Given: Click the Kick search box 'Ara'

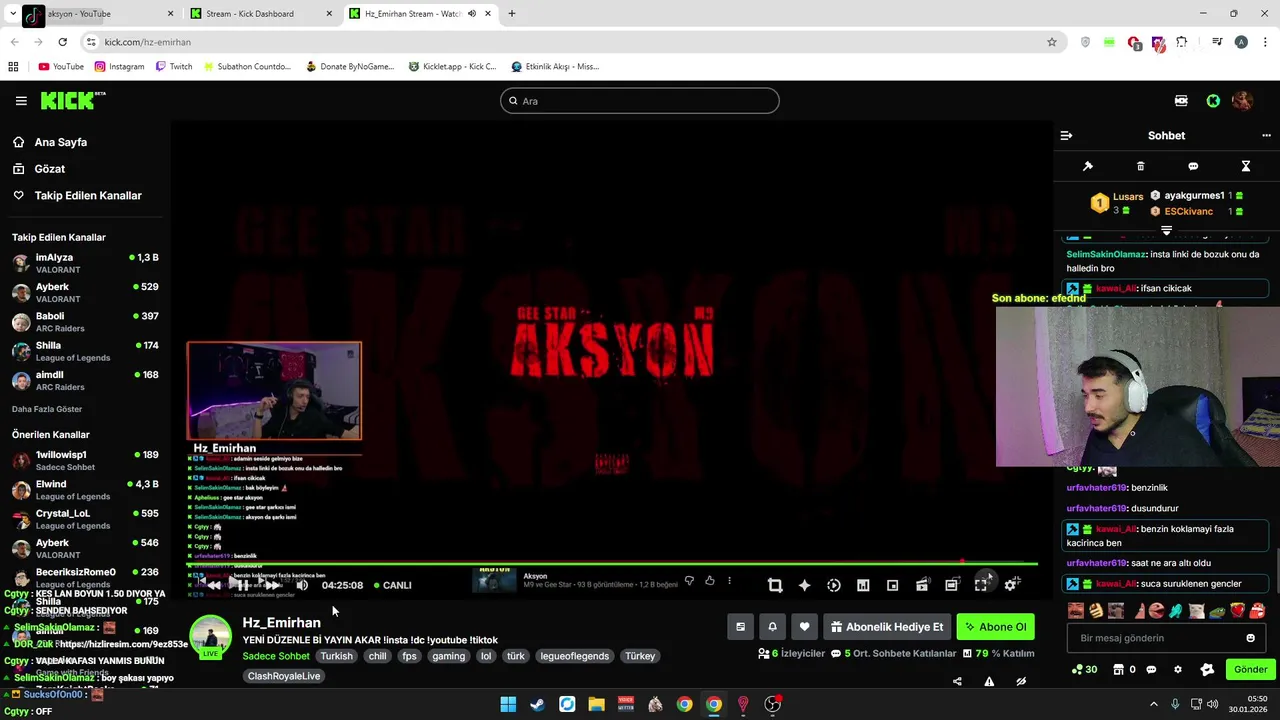Looking at the screenshot, I should [x=639, y=101].
